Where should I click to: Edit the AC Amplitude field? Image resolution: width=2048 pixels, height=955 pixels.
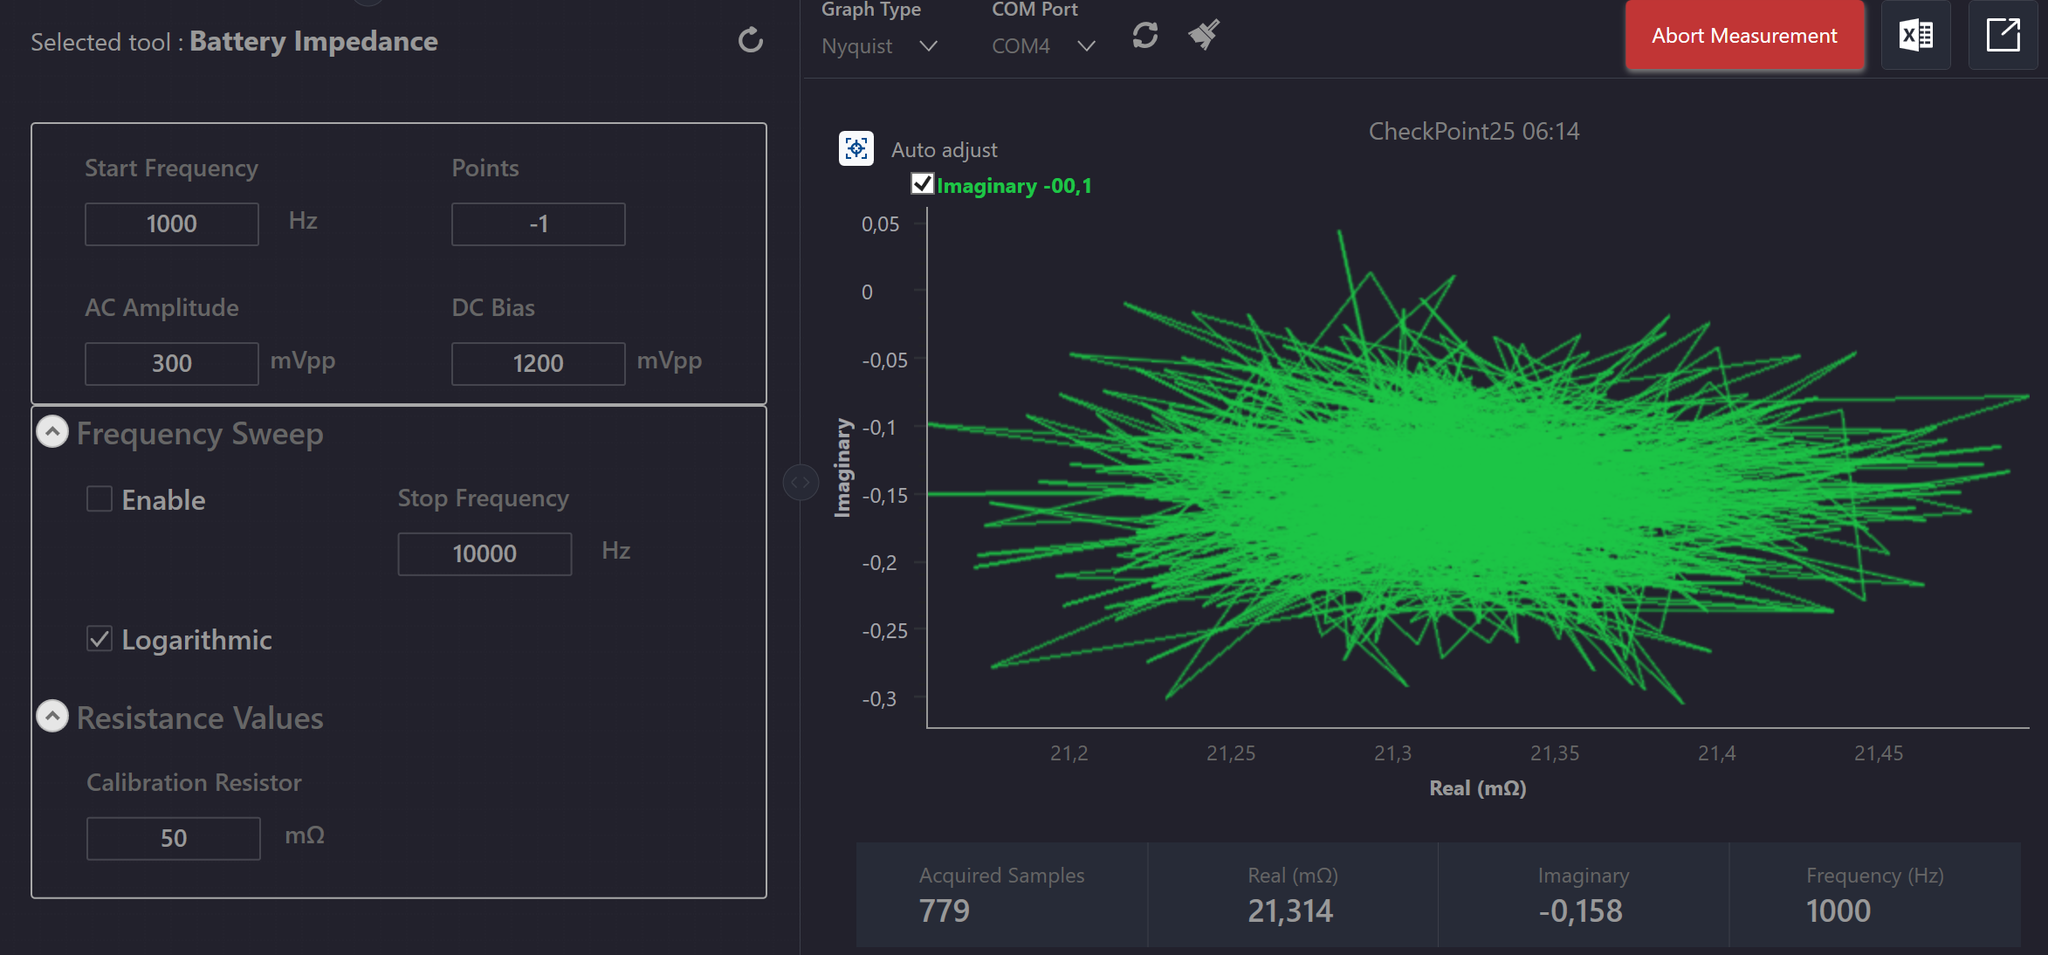(x=172, y=363)
